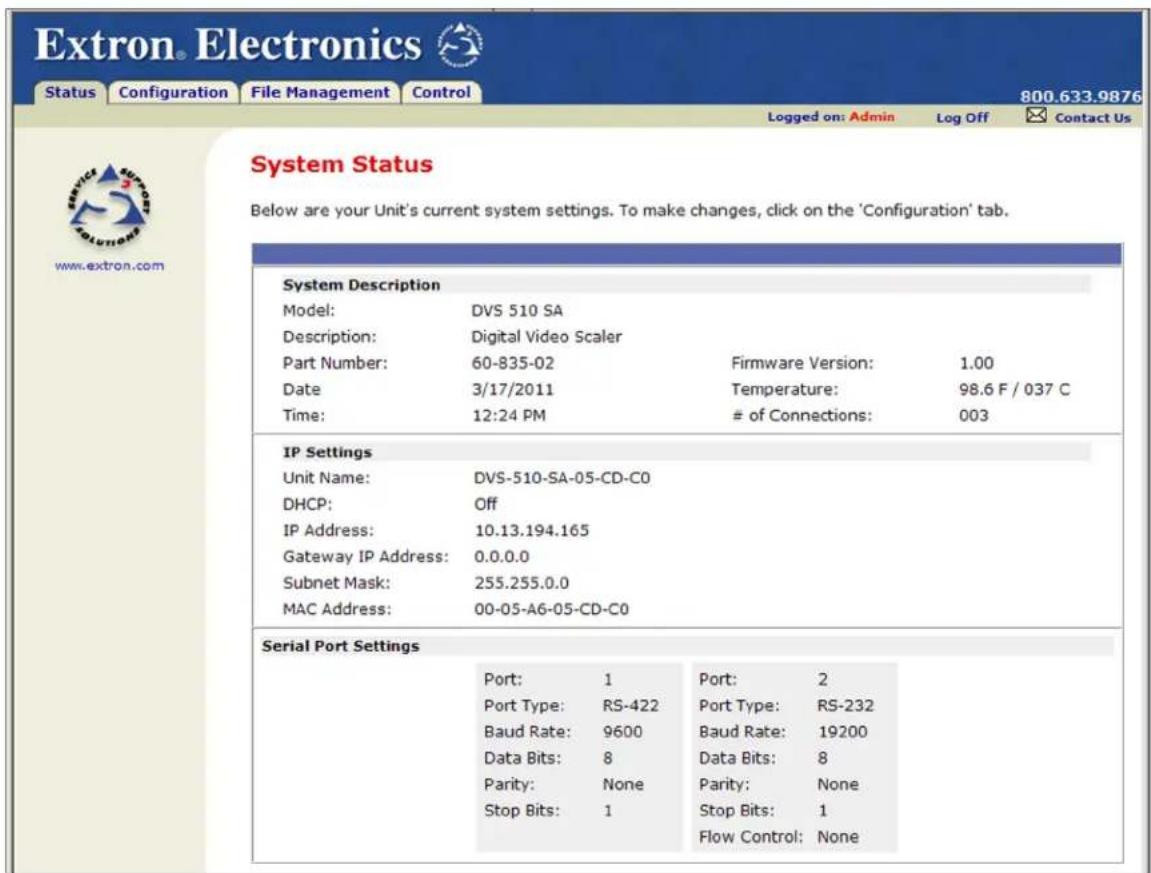Select connections count 003
Viewport: 1151px width, 873px height.
[973, 416]
